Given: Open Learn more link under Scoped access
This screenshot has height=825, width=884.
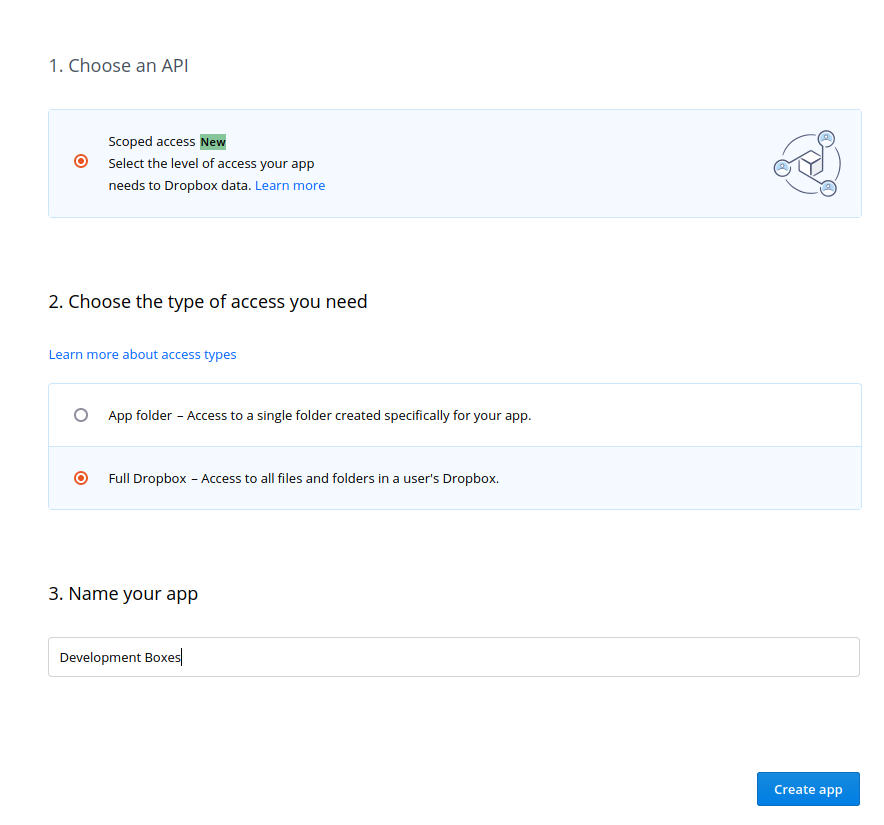Looking at the screenshot, I should pyautogui.click(x=290, y=185).
